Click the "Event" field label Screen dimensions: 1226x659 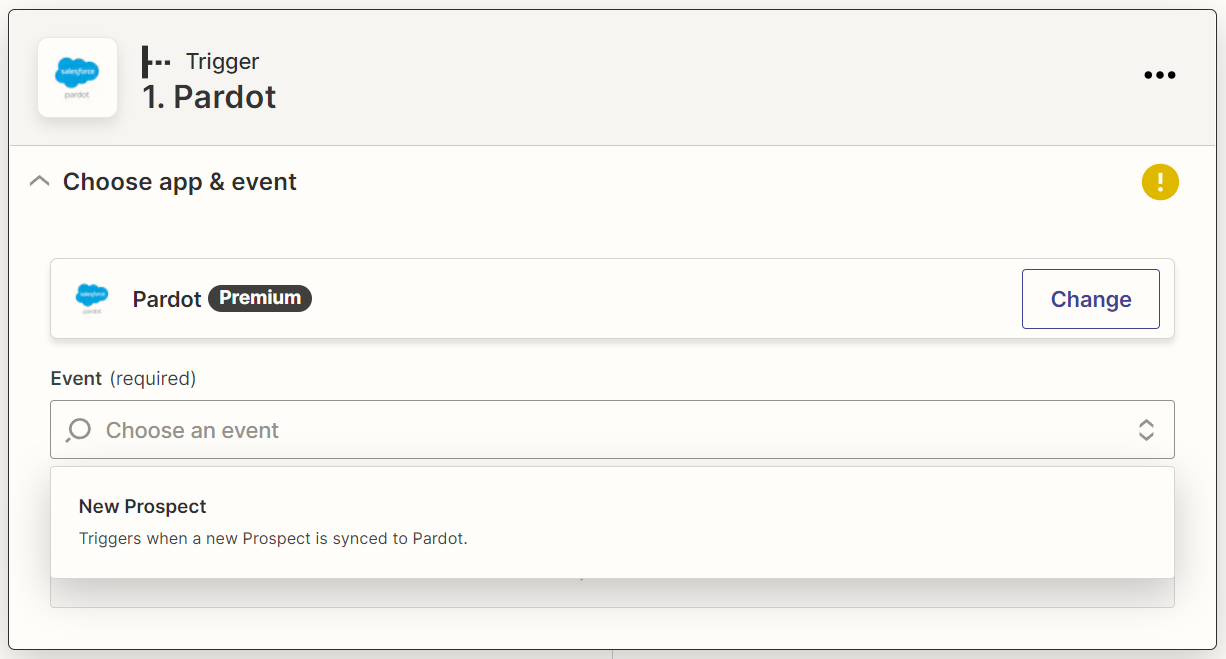[76, 378]
